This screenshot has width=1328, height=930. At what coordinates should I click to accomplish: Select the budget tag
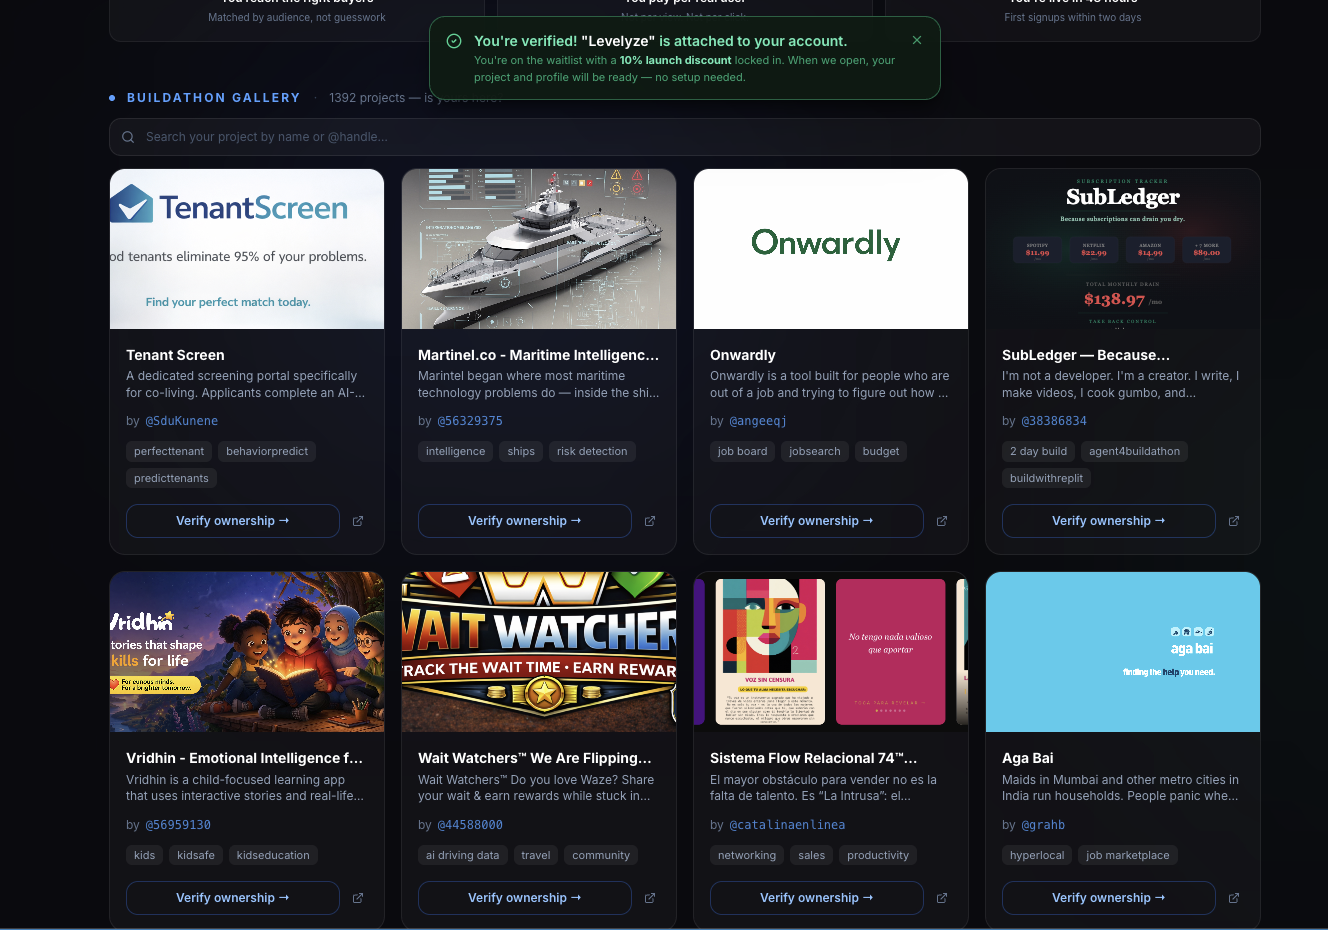coord(881,451)
